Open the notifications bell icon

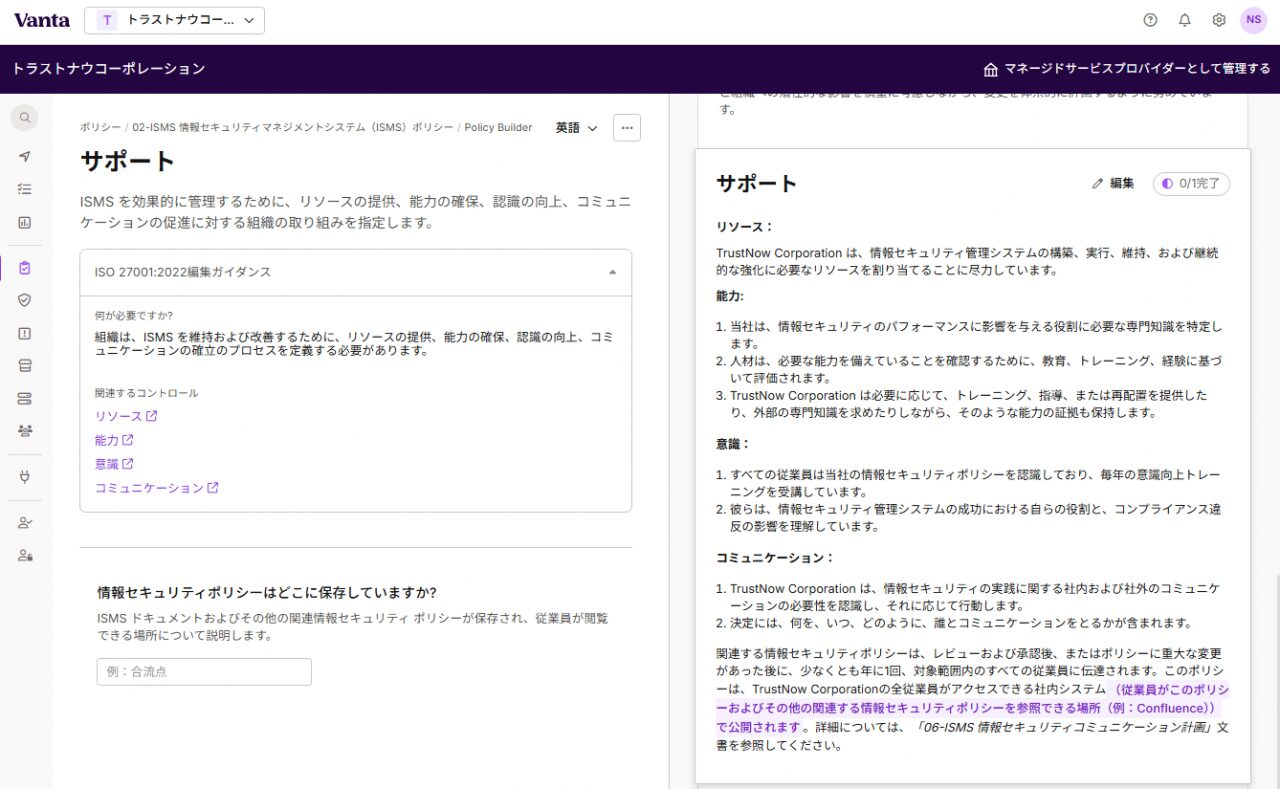(1185, 20)
